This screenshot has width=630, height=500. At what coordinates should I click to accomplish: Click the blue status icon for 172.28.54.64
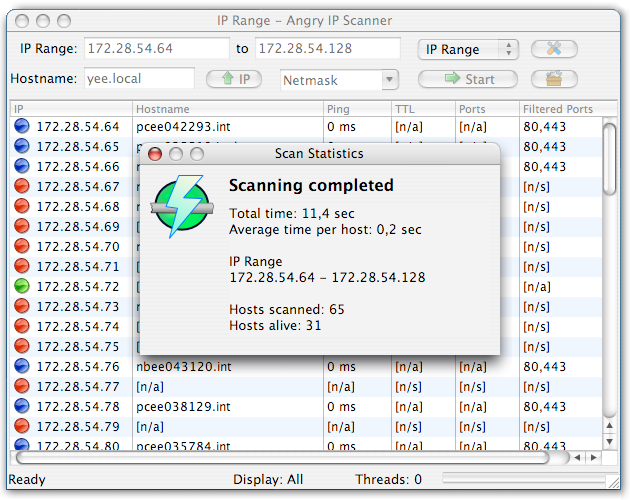22,126
